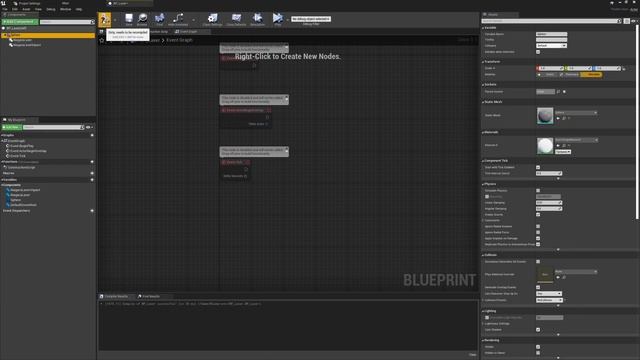
Task: Click the green Add New button
Action: tap(11, 127)
